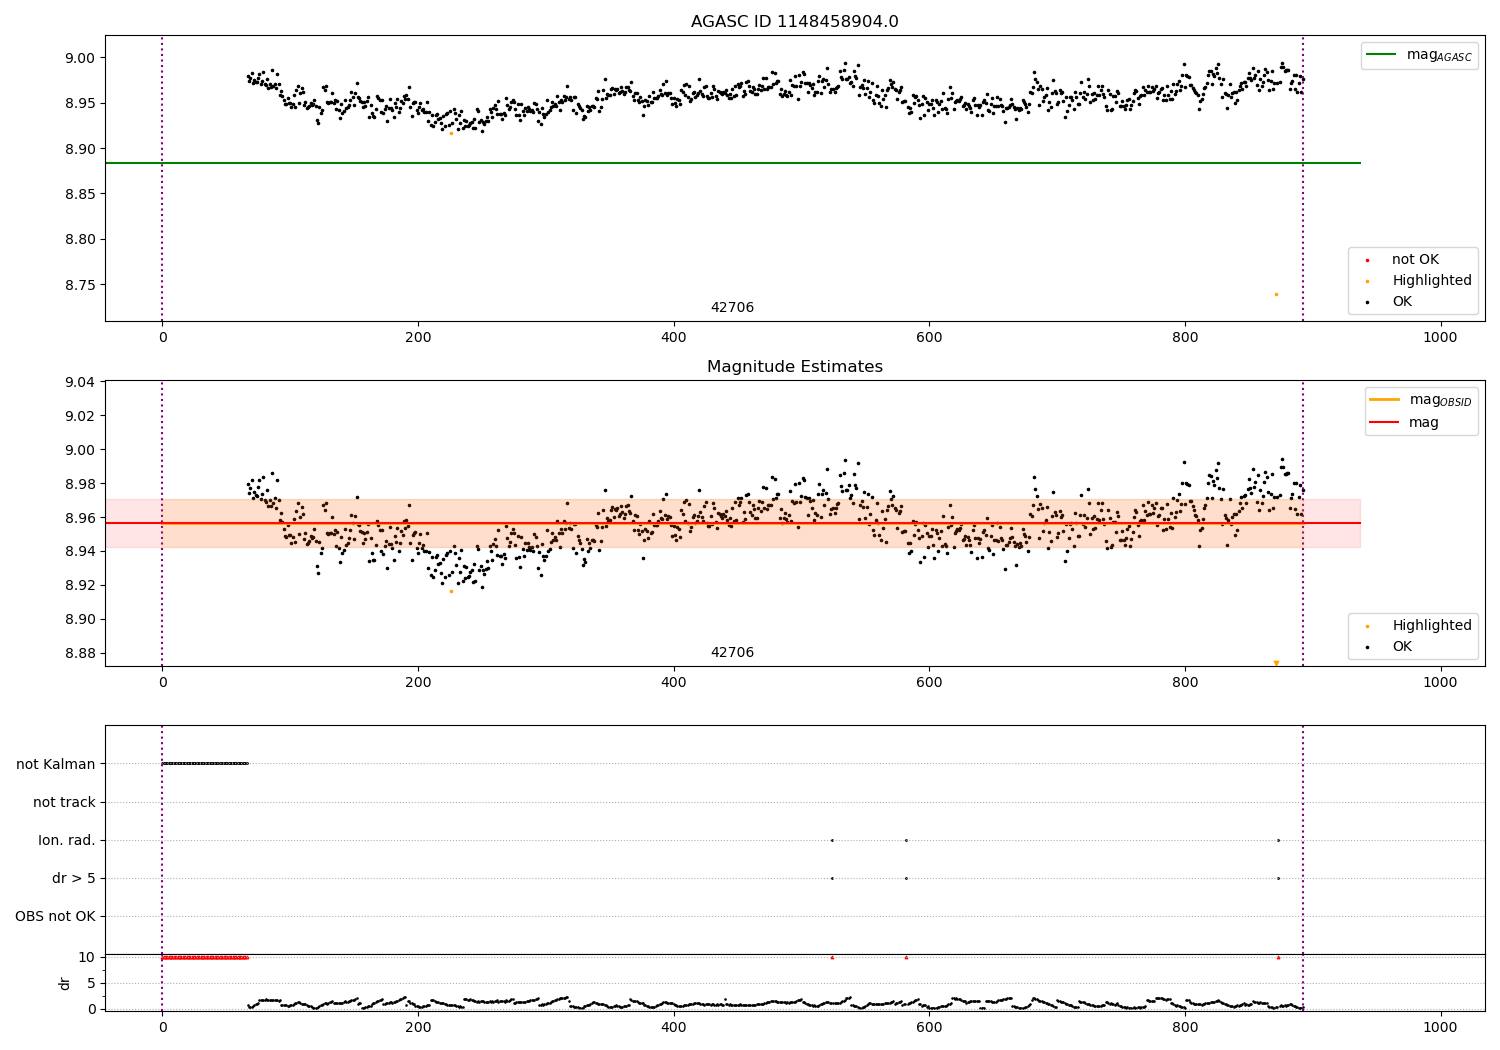1500x1050 pixels.
Task: Click the orange mag OBSID legend line sample
Action: pyautogui.click(x=1385, y=400)
